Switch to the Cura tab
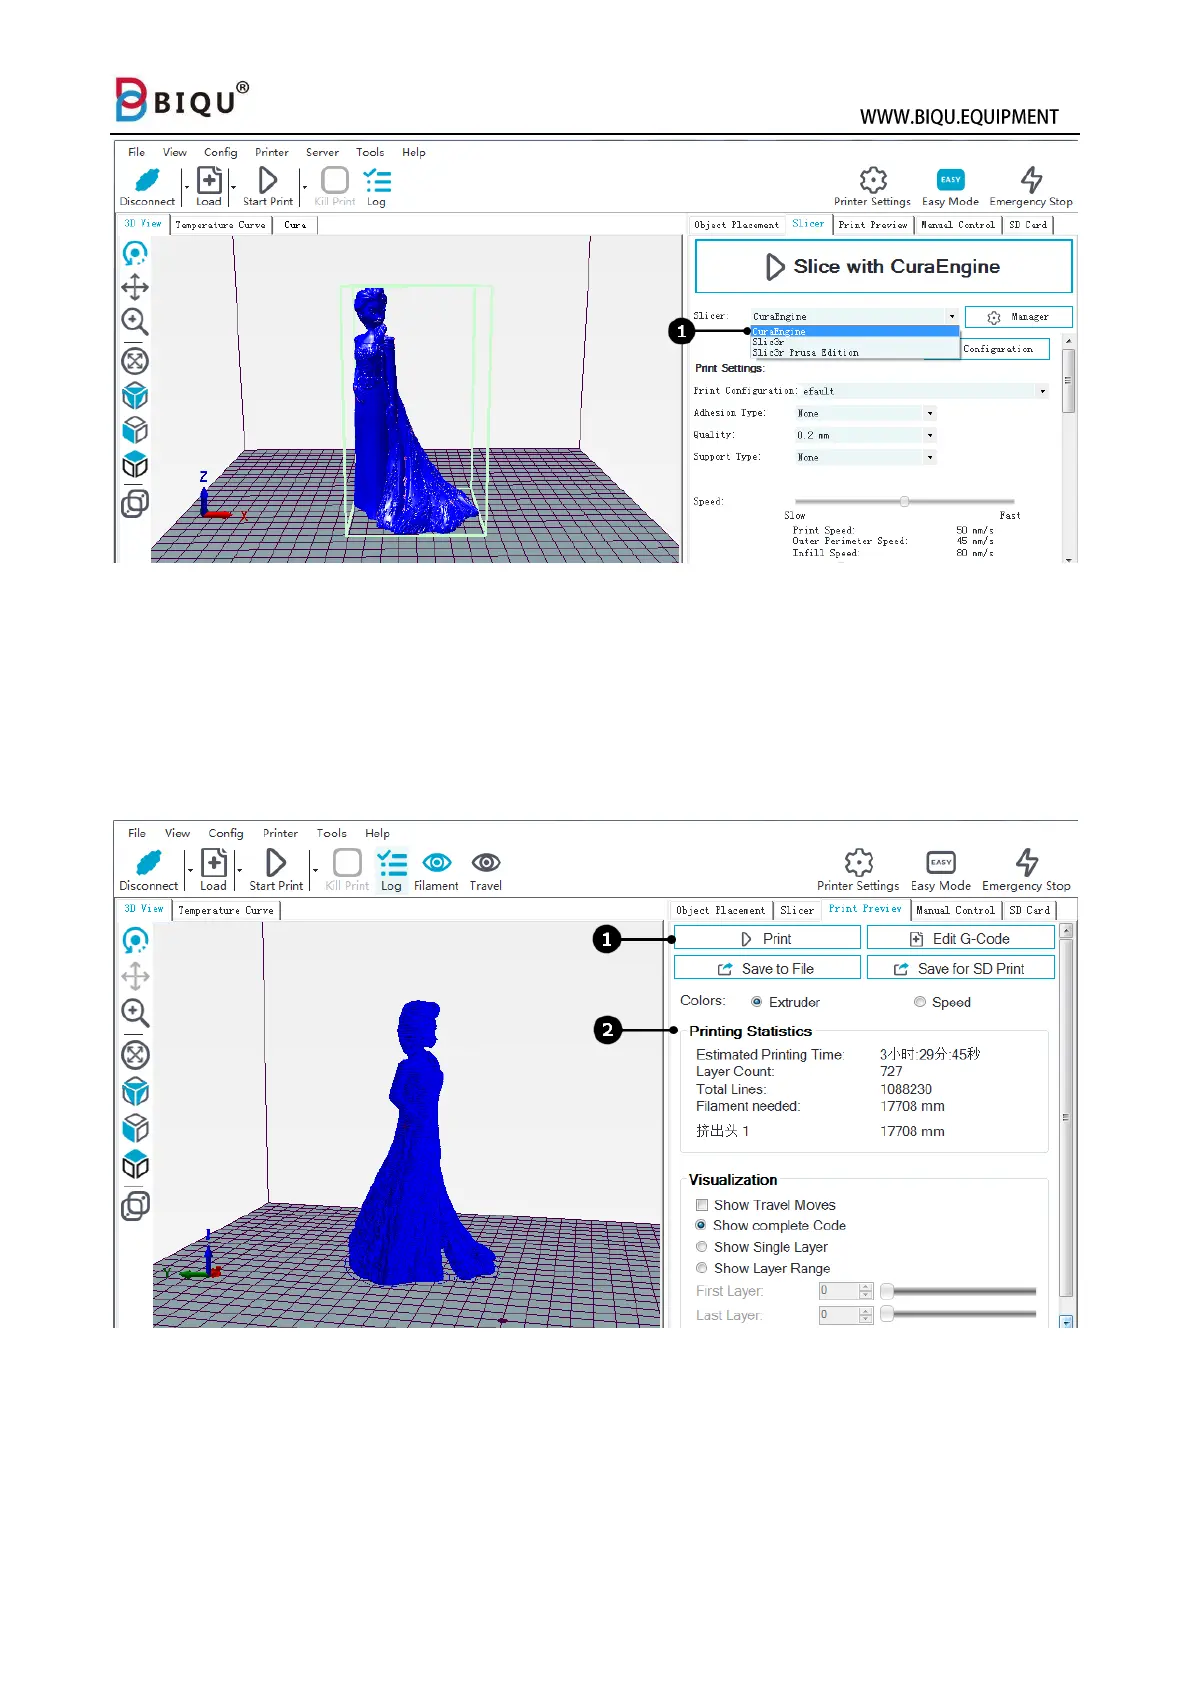This screenshot has width=1191, height=1684. (x=295, y=225)
